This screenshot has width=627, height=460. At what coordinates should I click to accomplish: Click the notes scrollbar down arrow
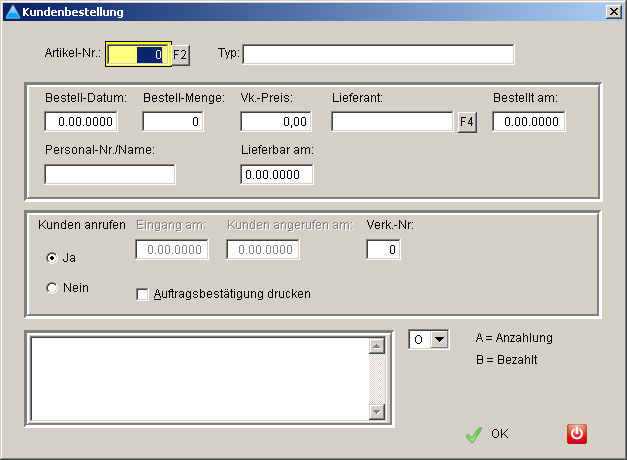pos(377,412)
